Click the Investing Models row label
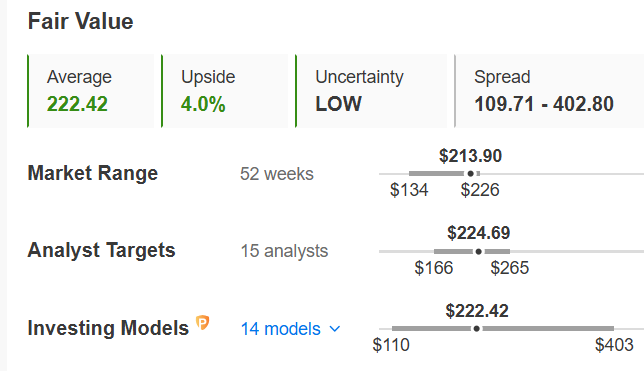This screenshot has width=644, height=371. click(x=108, y=328)
